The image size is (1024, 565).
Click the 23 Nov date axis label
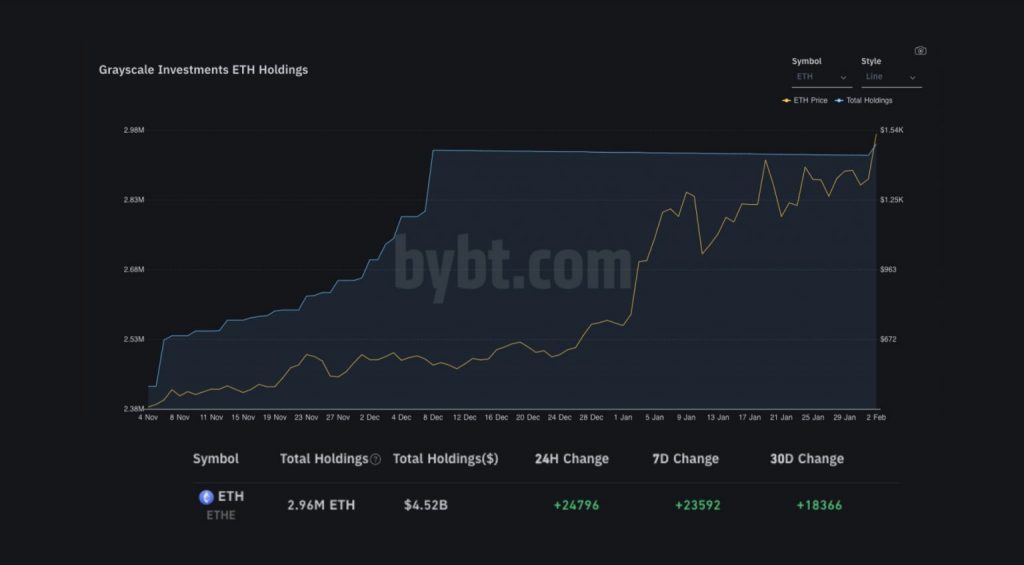(x=306, y=417)
